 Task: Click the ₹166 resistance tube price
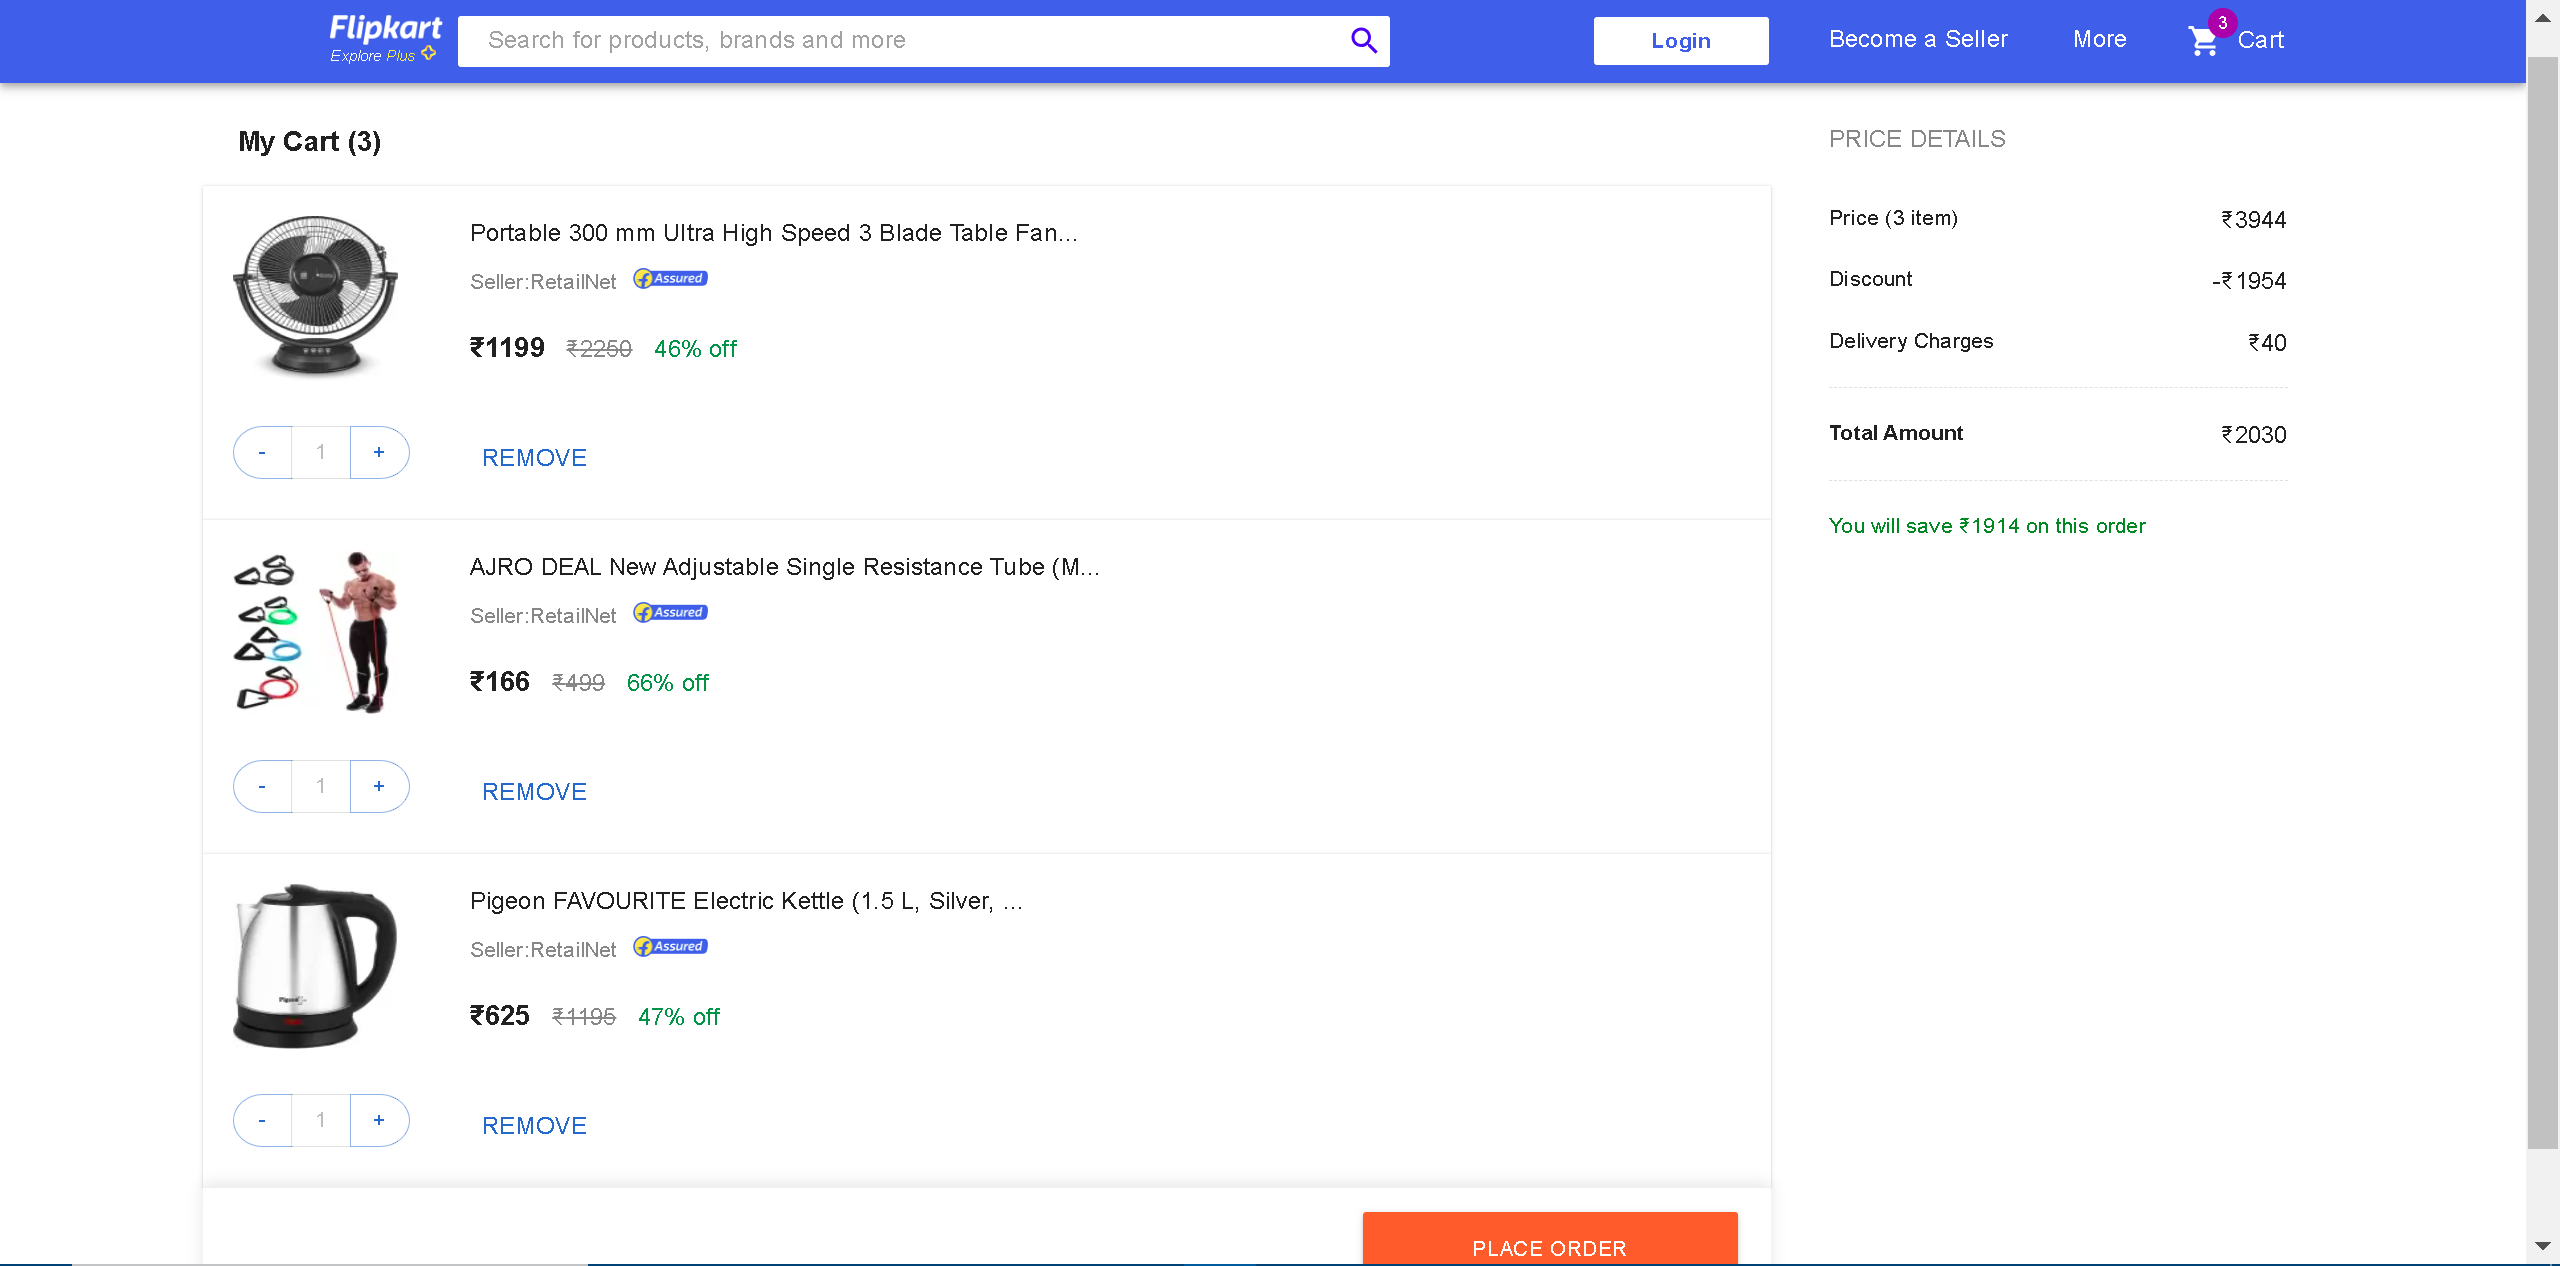(499, 682)
